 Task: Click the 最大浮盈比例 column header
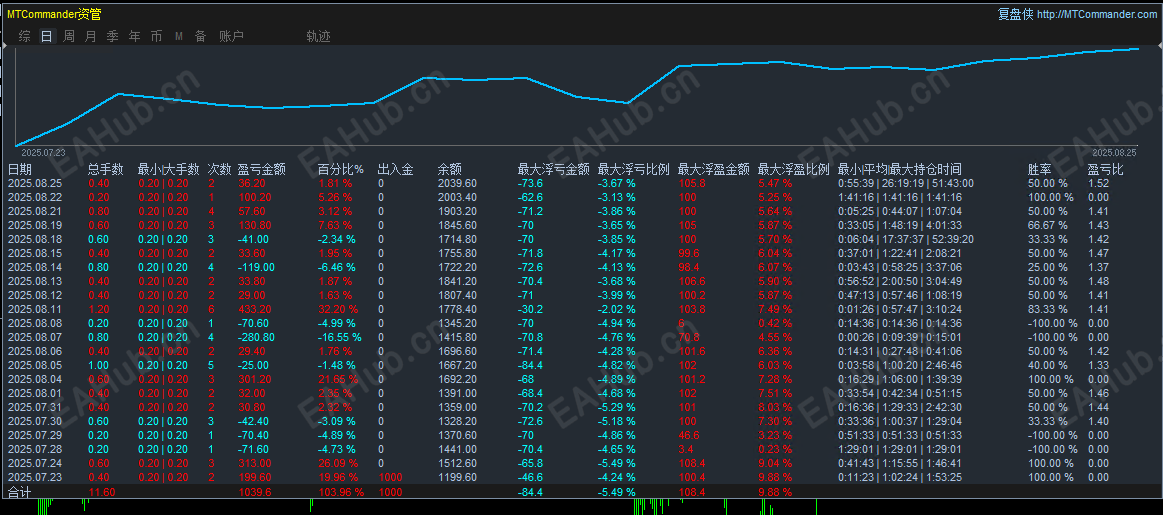tap(794, 169)
